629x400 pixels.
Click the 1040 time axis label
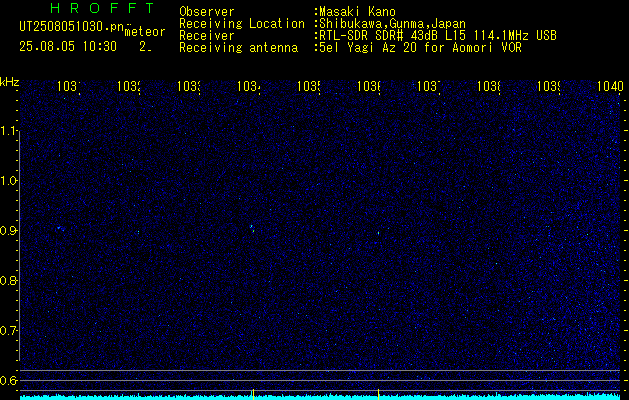(610, 86)
